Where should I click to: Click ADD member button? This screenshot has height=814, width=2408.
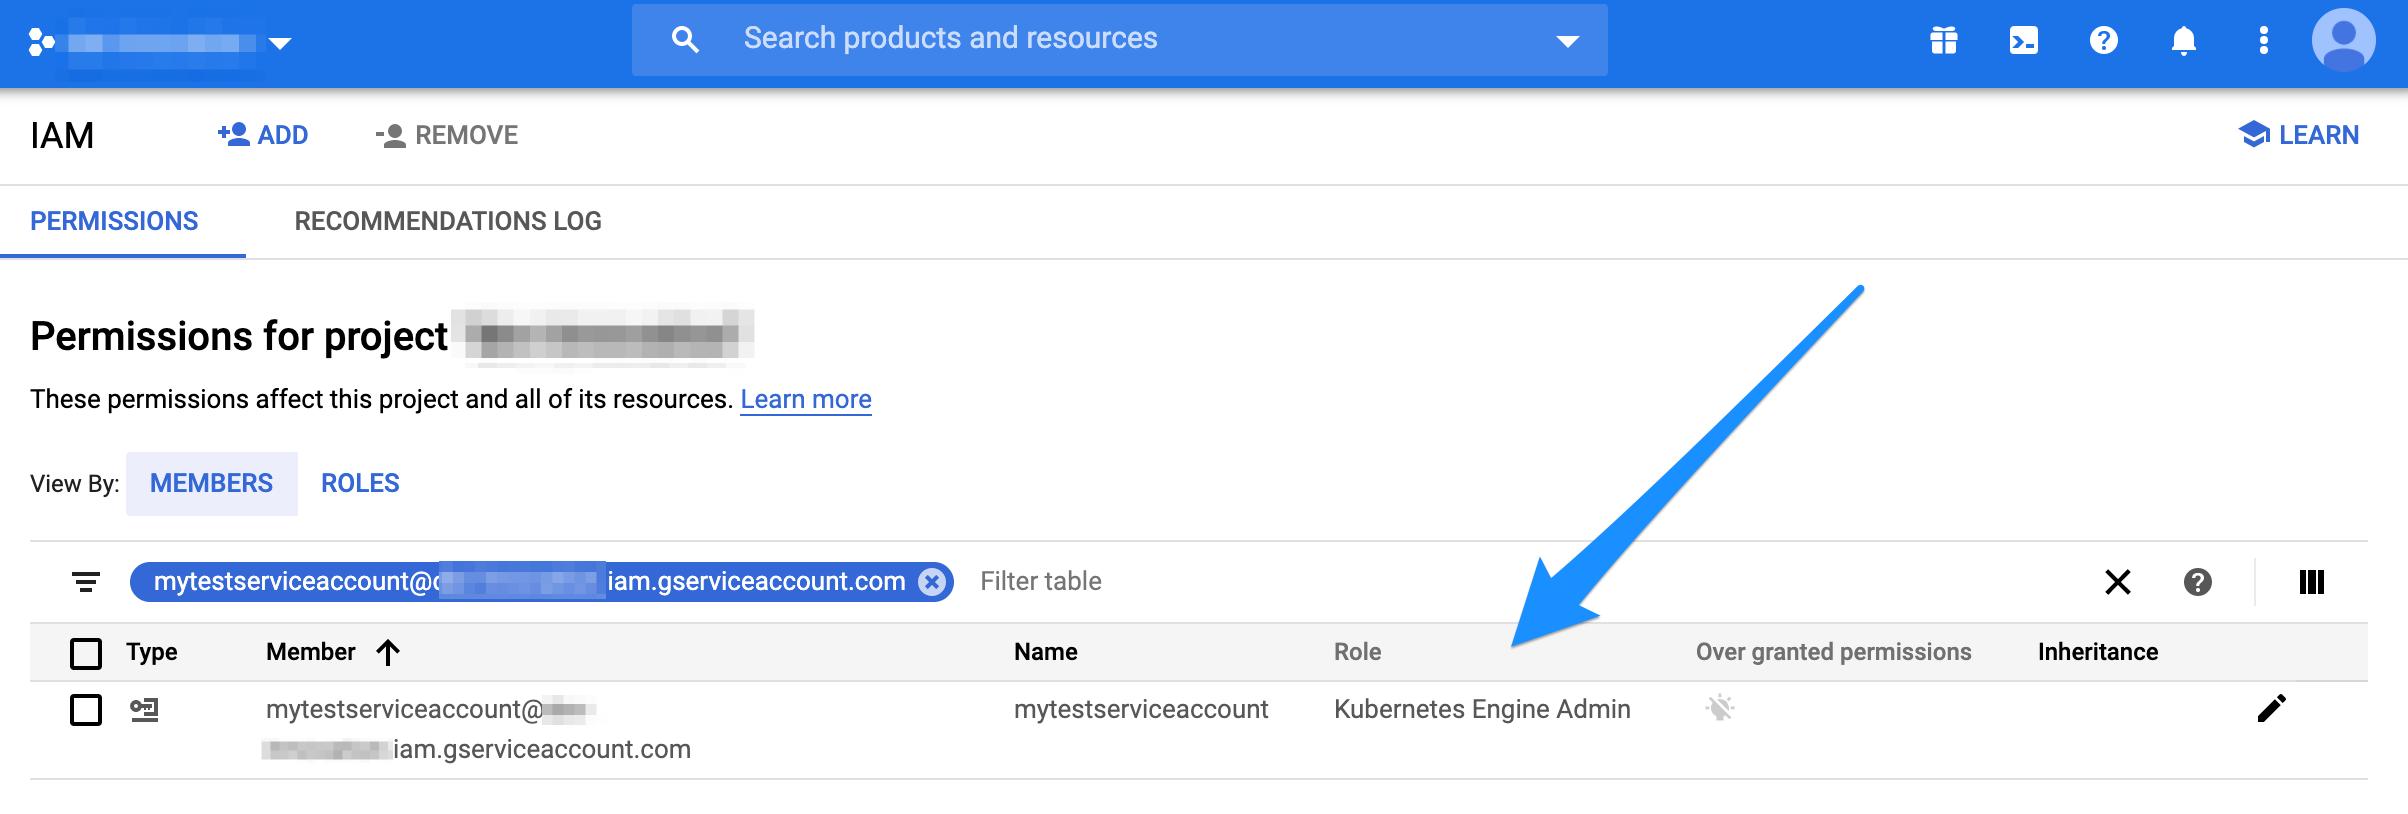(262, 135)
